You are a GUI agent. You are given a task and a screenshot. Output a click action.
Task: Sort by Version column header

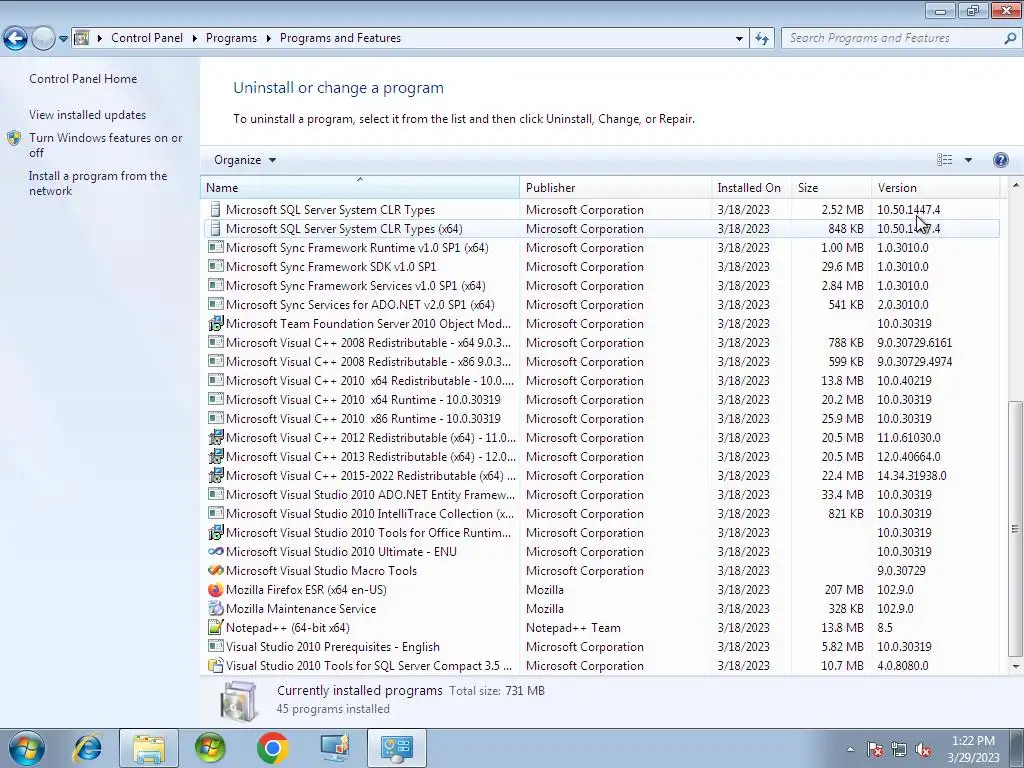(x=935, y=187)
